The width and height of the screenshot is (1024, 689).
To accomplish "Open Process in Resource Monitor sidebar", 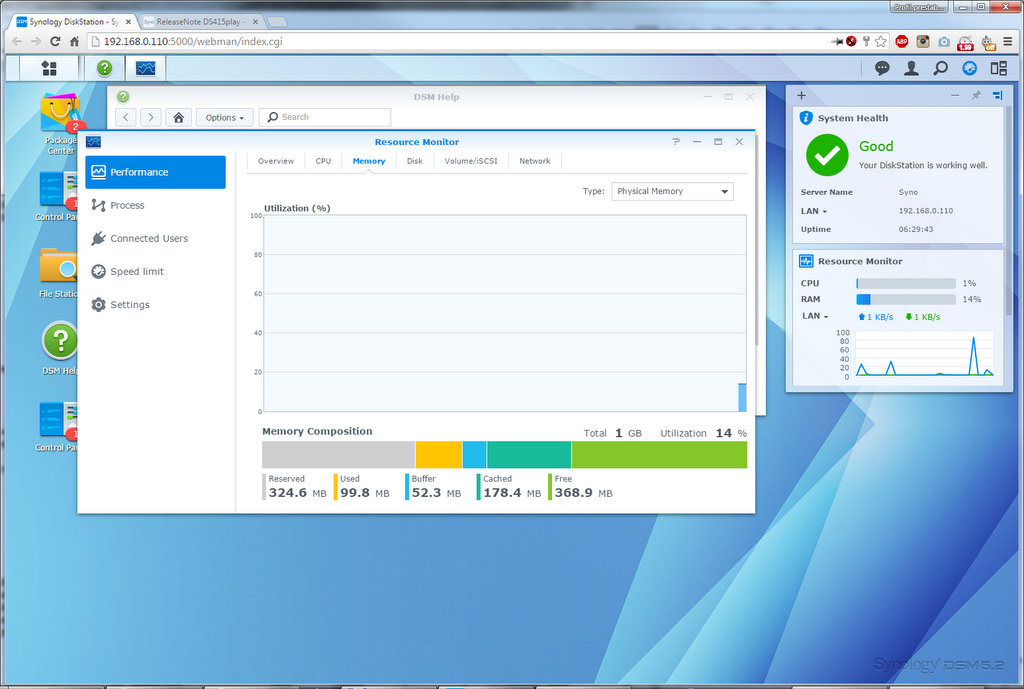I will 155,205.
